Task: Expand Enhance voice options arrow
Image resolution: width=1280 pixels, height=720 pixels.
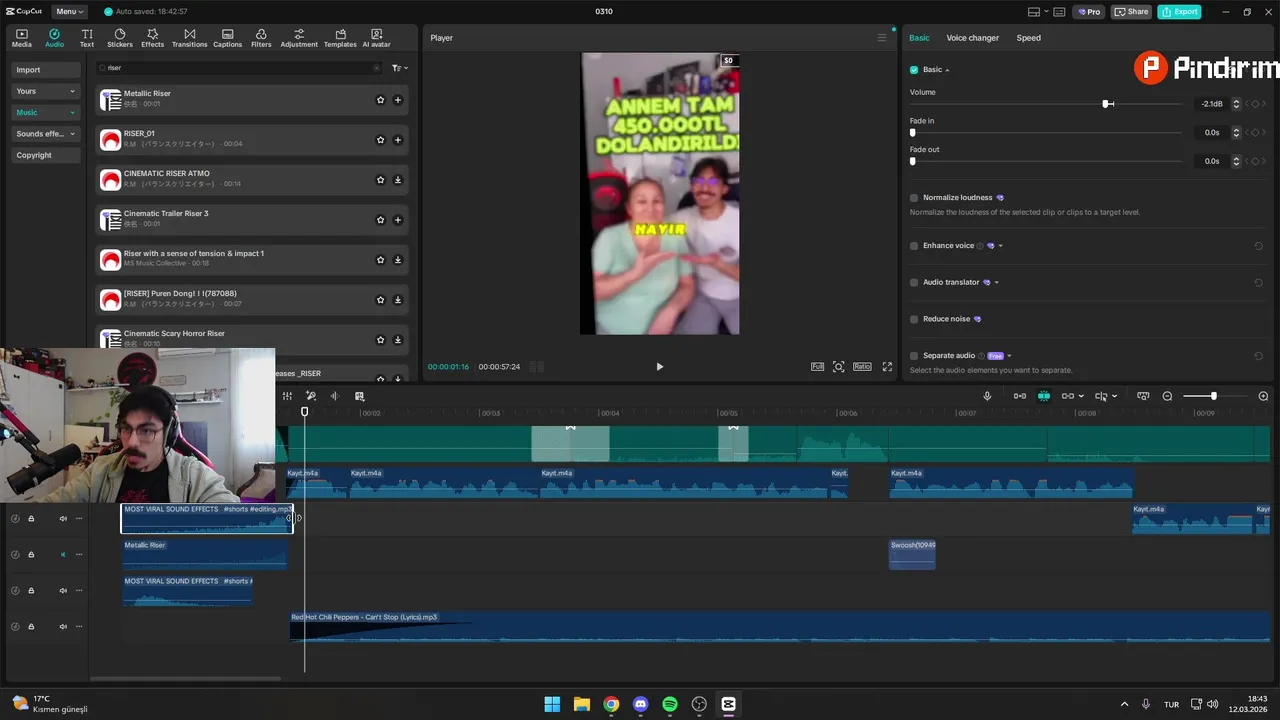Action: coord(1000,246)
